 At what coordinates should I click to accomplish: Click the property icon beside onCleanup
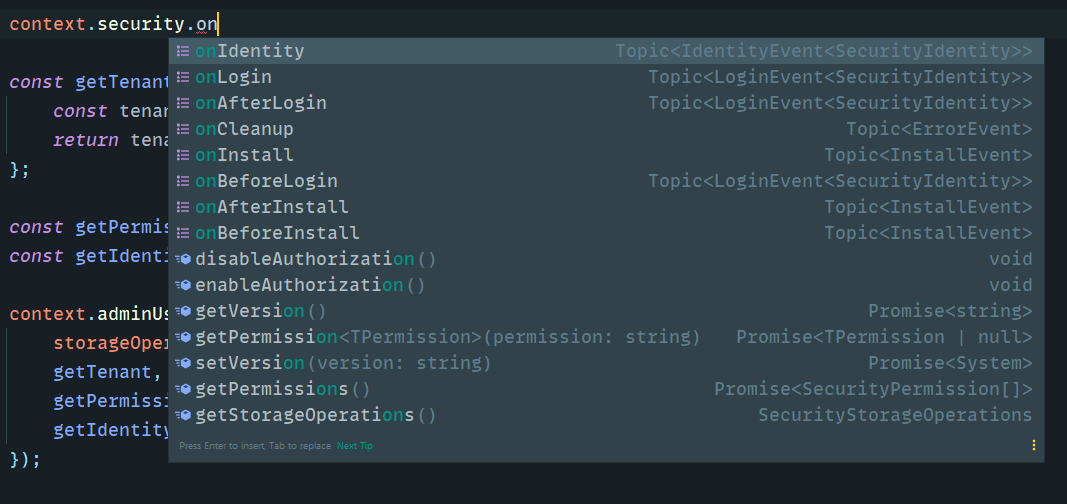coord(183,129)
